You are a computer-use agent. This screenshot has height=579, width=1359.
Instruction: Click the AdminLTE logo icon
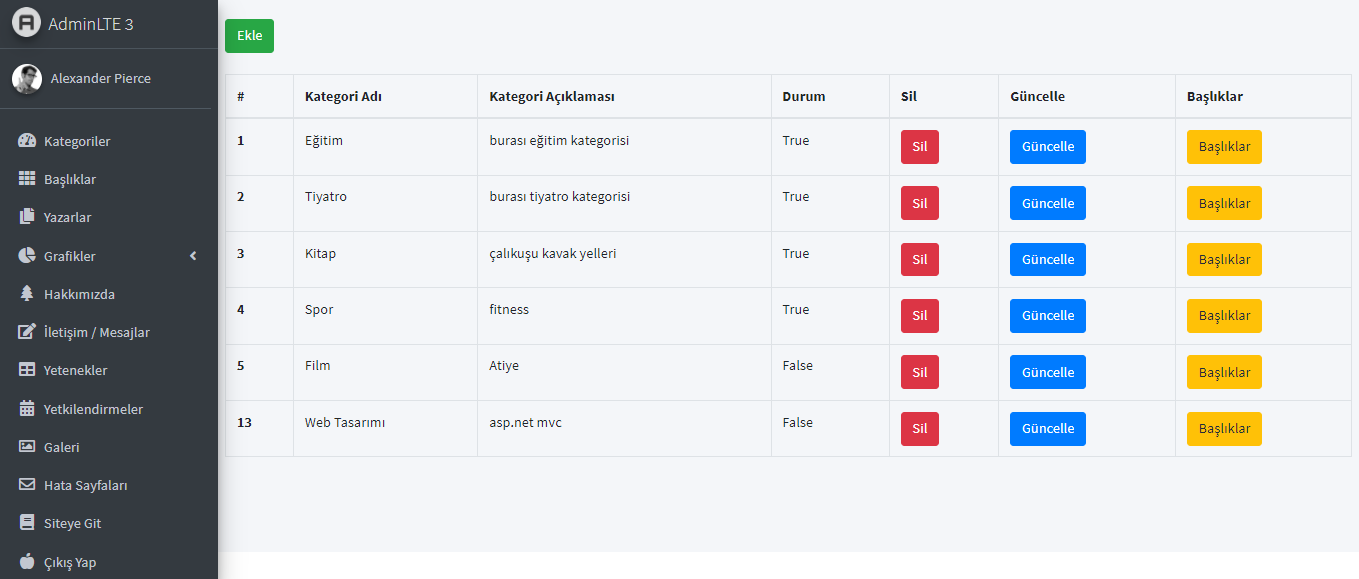point(27,22)
